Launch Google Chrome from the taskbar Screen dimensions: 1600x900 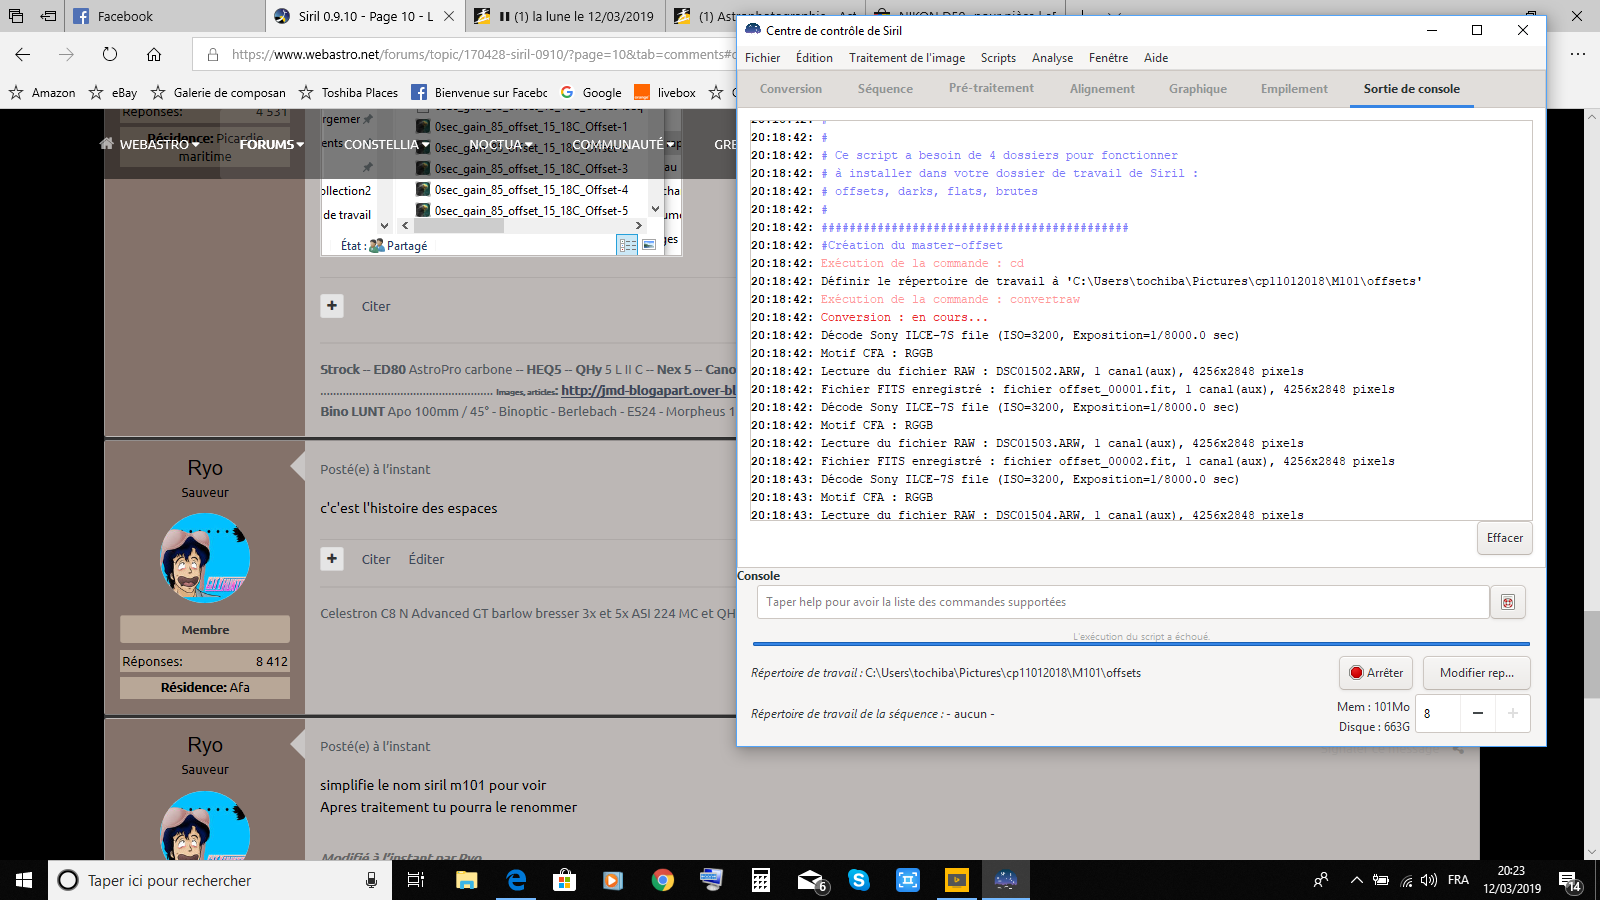coord(662,880)
